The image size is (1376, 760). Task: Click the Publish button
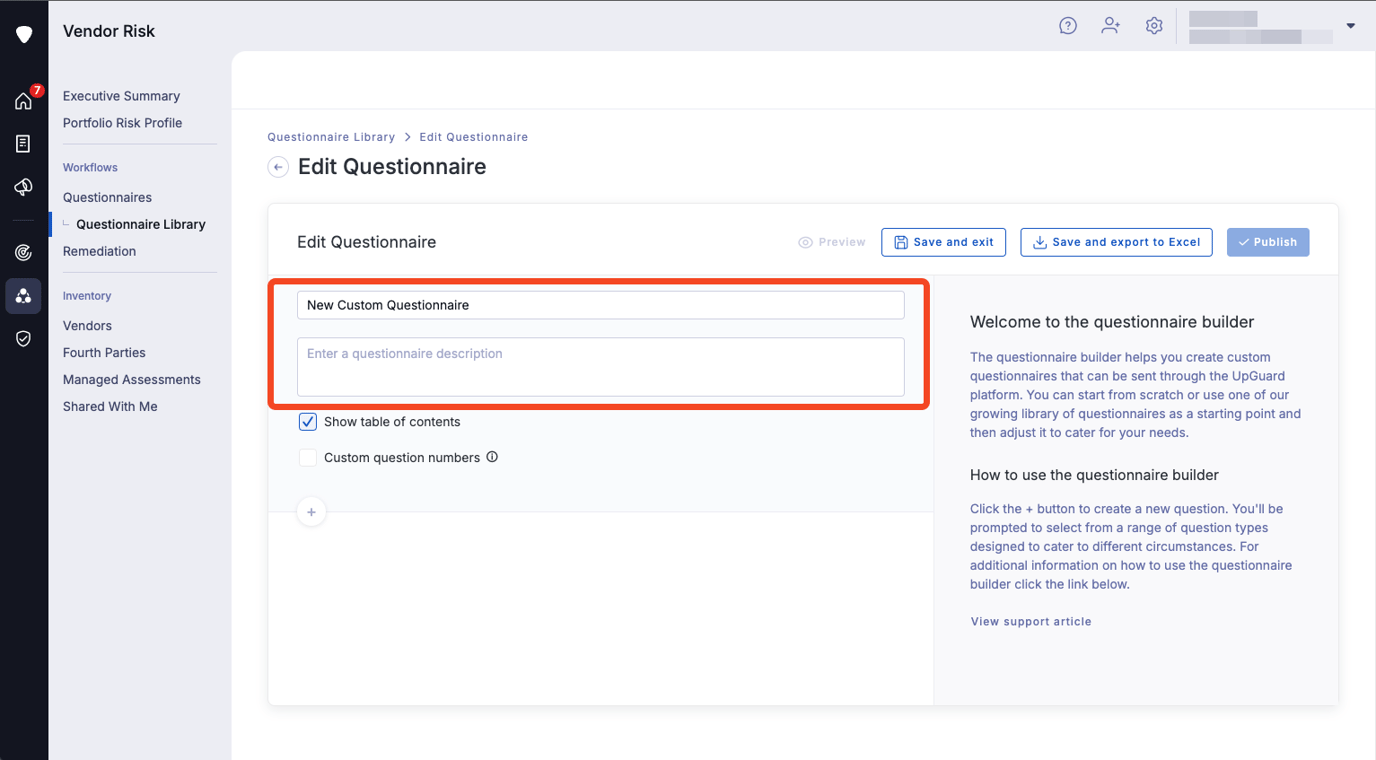pos(1267,242)
